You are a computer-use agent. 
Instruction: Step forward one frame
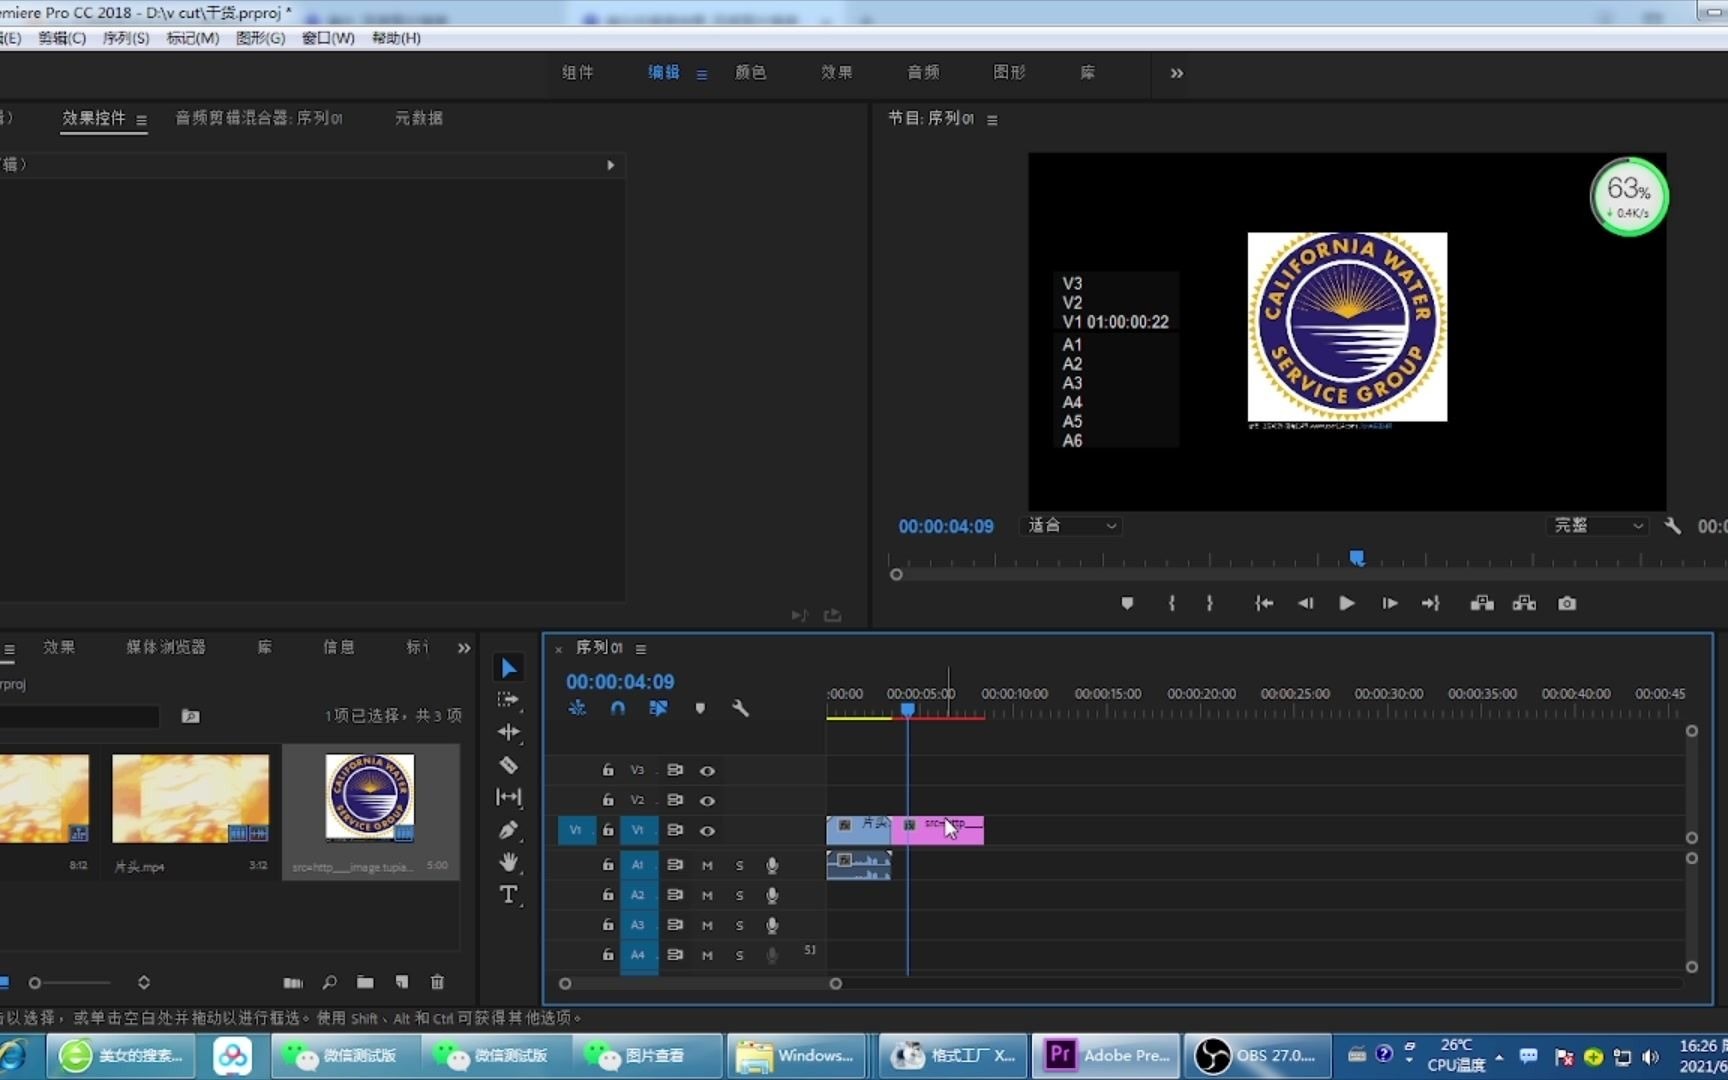1390,603
